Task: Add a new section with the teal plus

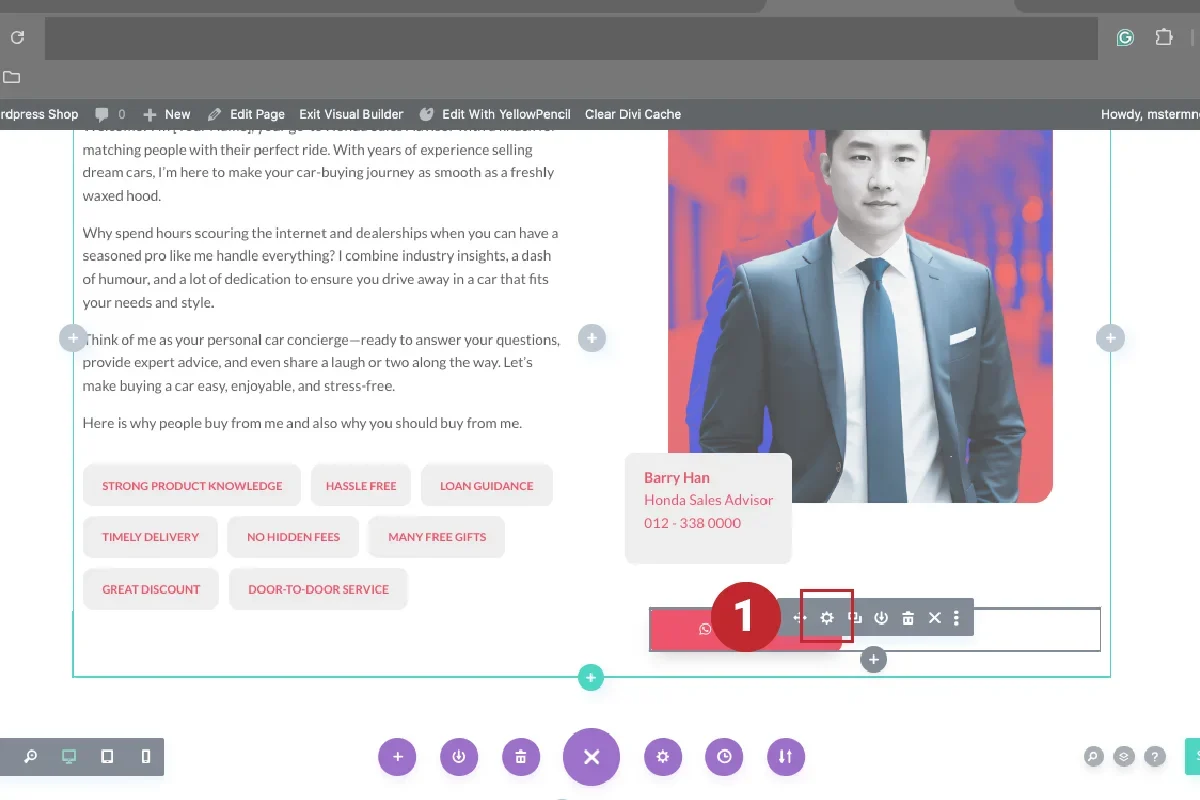Action: pos(590,677)
